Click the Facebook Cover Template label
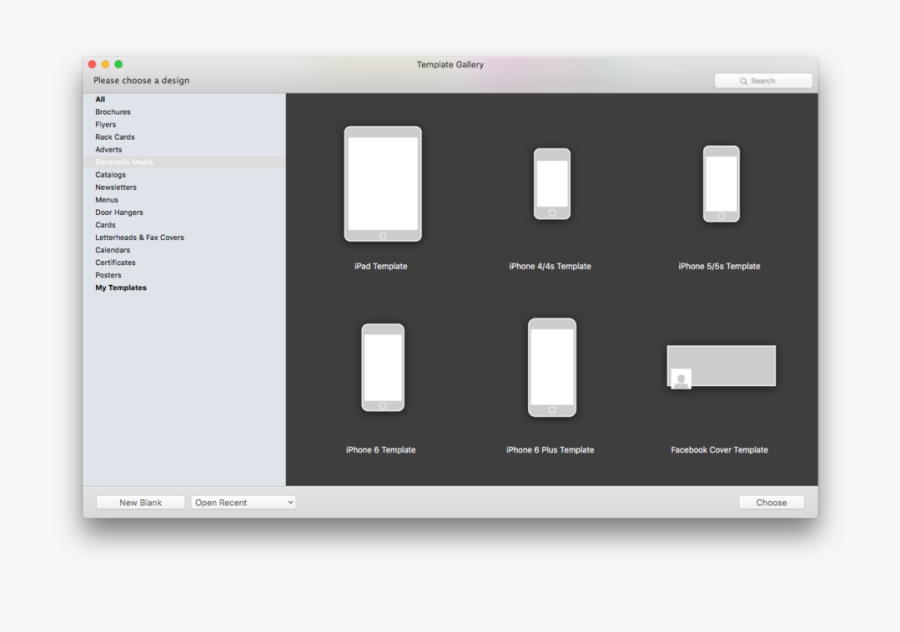 click(719, 450)
